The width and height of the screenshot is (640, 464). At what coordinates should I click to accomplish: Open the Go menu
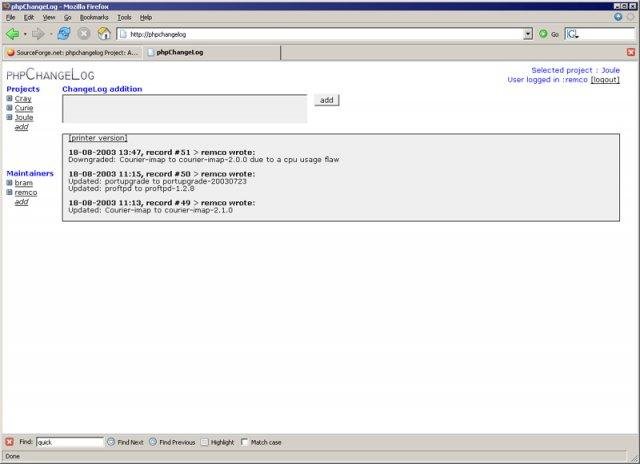click(x=67, y=17)
